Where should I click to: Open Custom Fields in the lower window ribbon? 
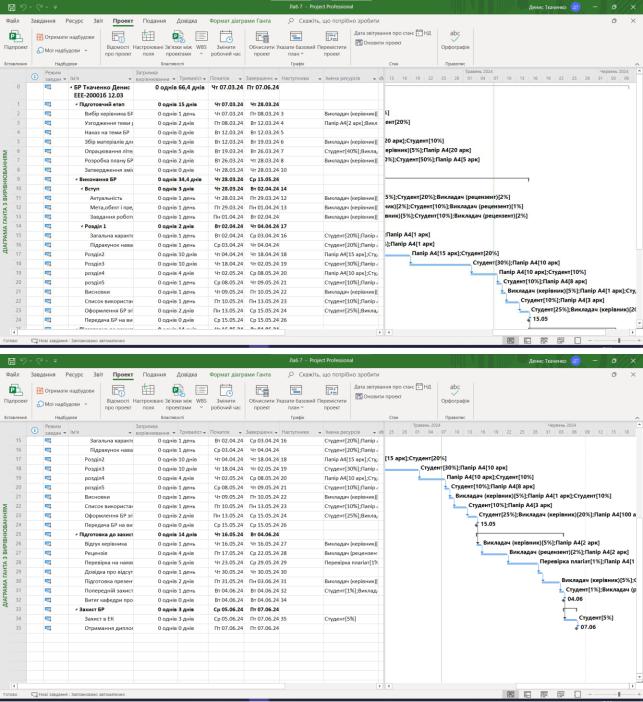148,397
